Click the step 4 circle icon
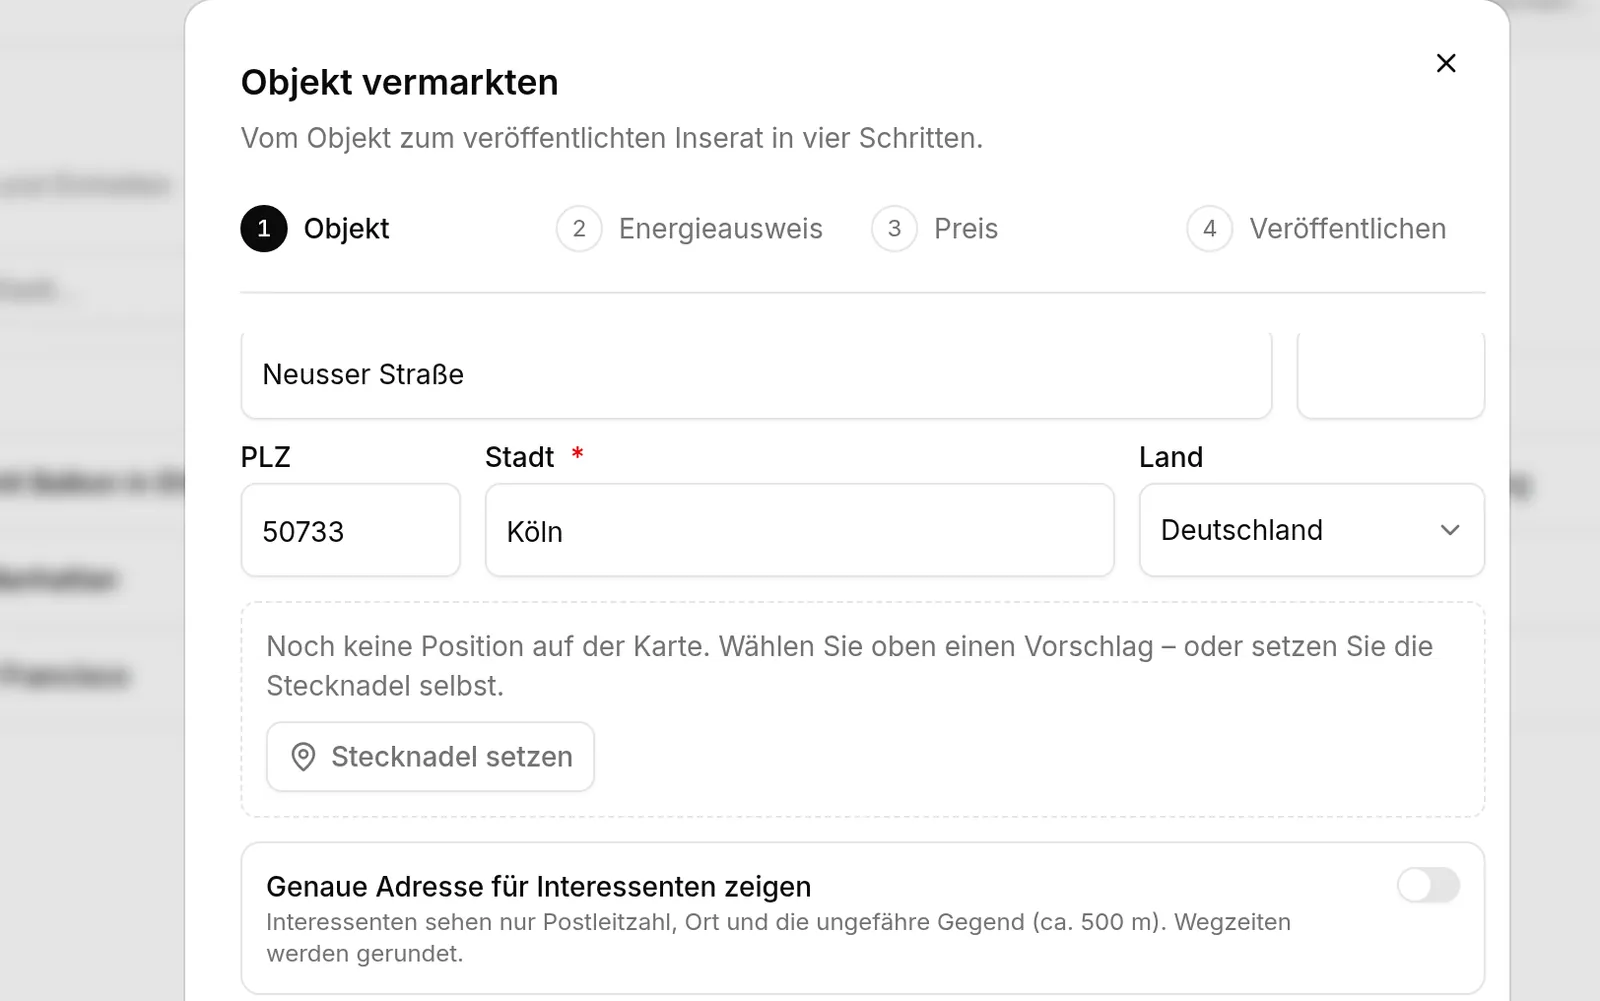Image resolution: width=1600 pixels, height=1001 pixels. (1209, 229)
